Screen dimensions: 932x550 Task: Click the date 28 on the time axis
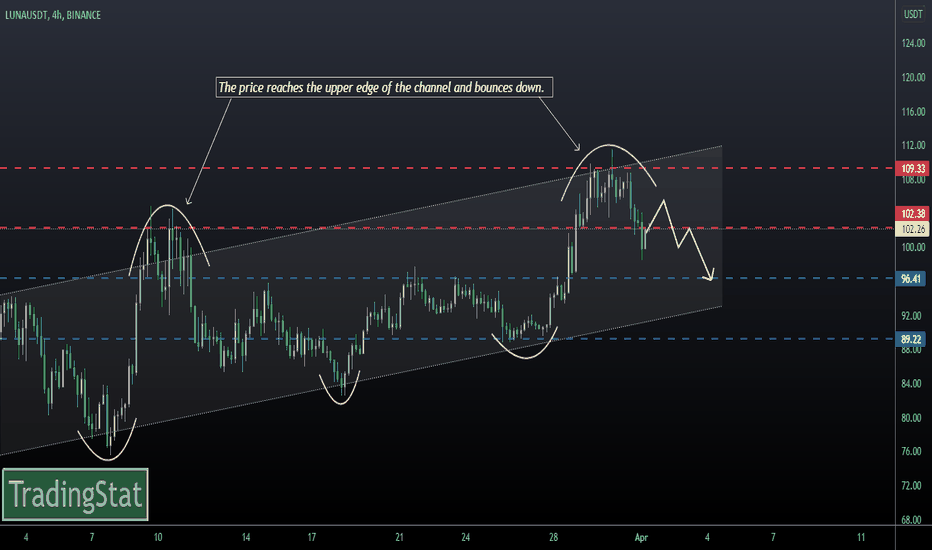553,538
